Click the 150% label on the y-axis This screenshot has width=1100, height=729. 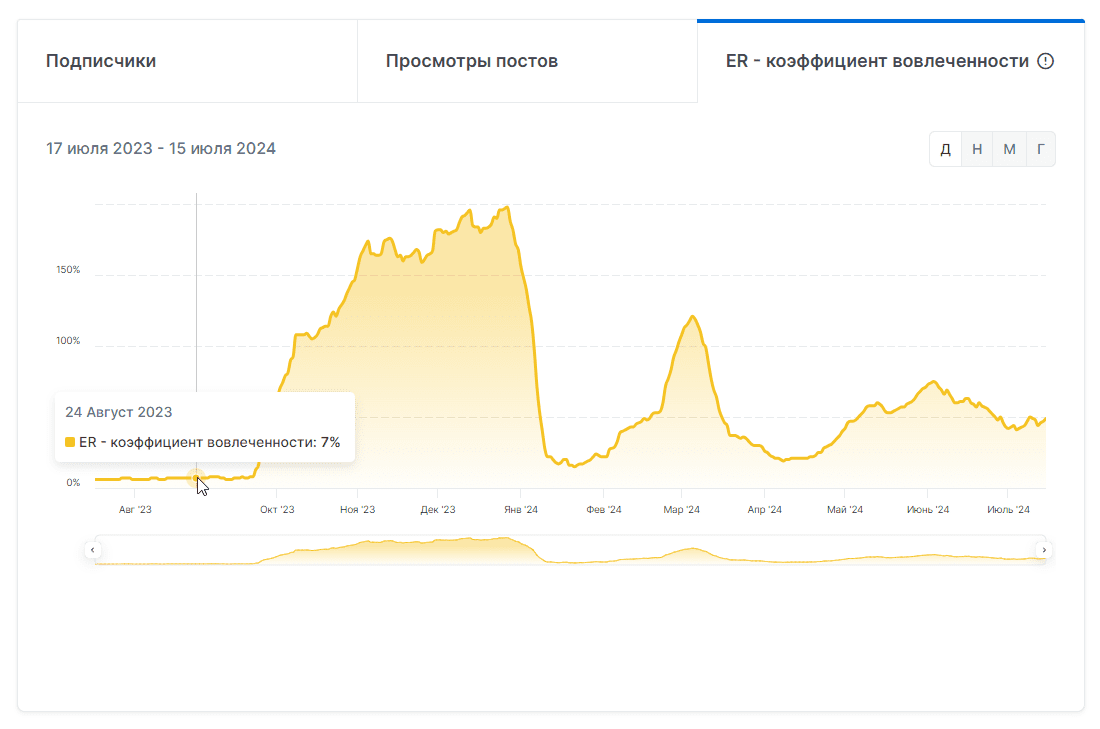click(x=68, y=270)
